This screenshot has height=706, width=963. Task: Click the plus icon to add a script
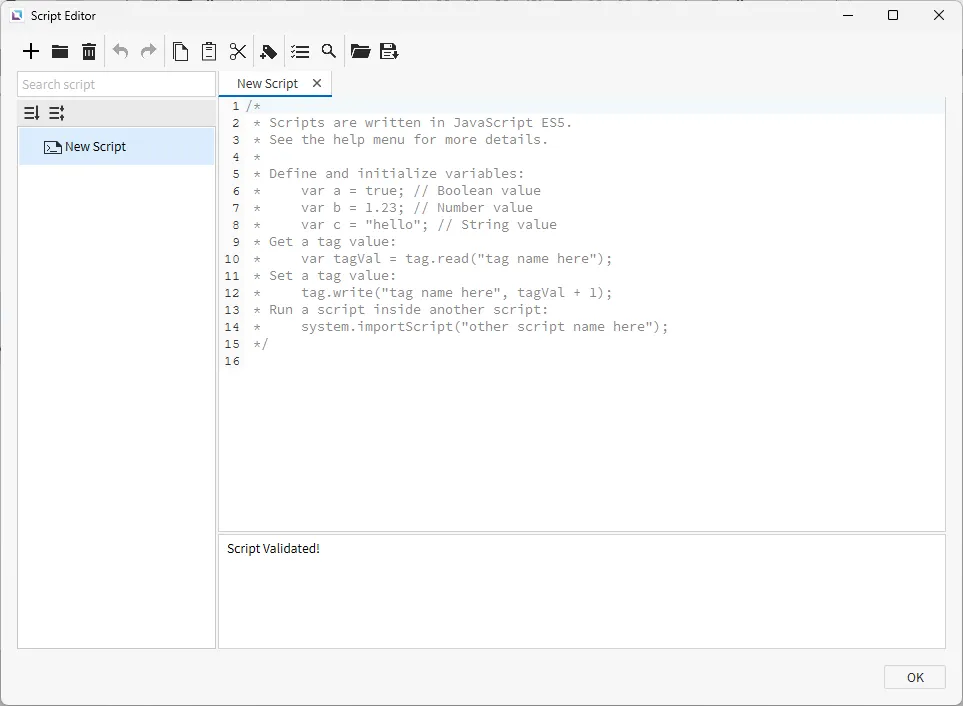click(31, 51)
